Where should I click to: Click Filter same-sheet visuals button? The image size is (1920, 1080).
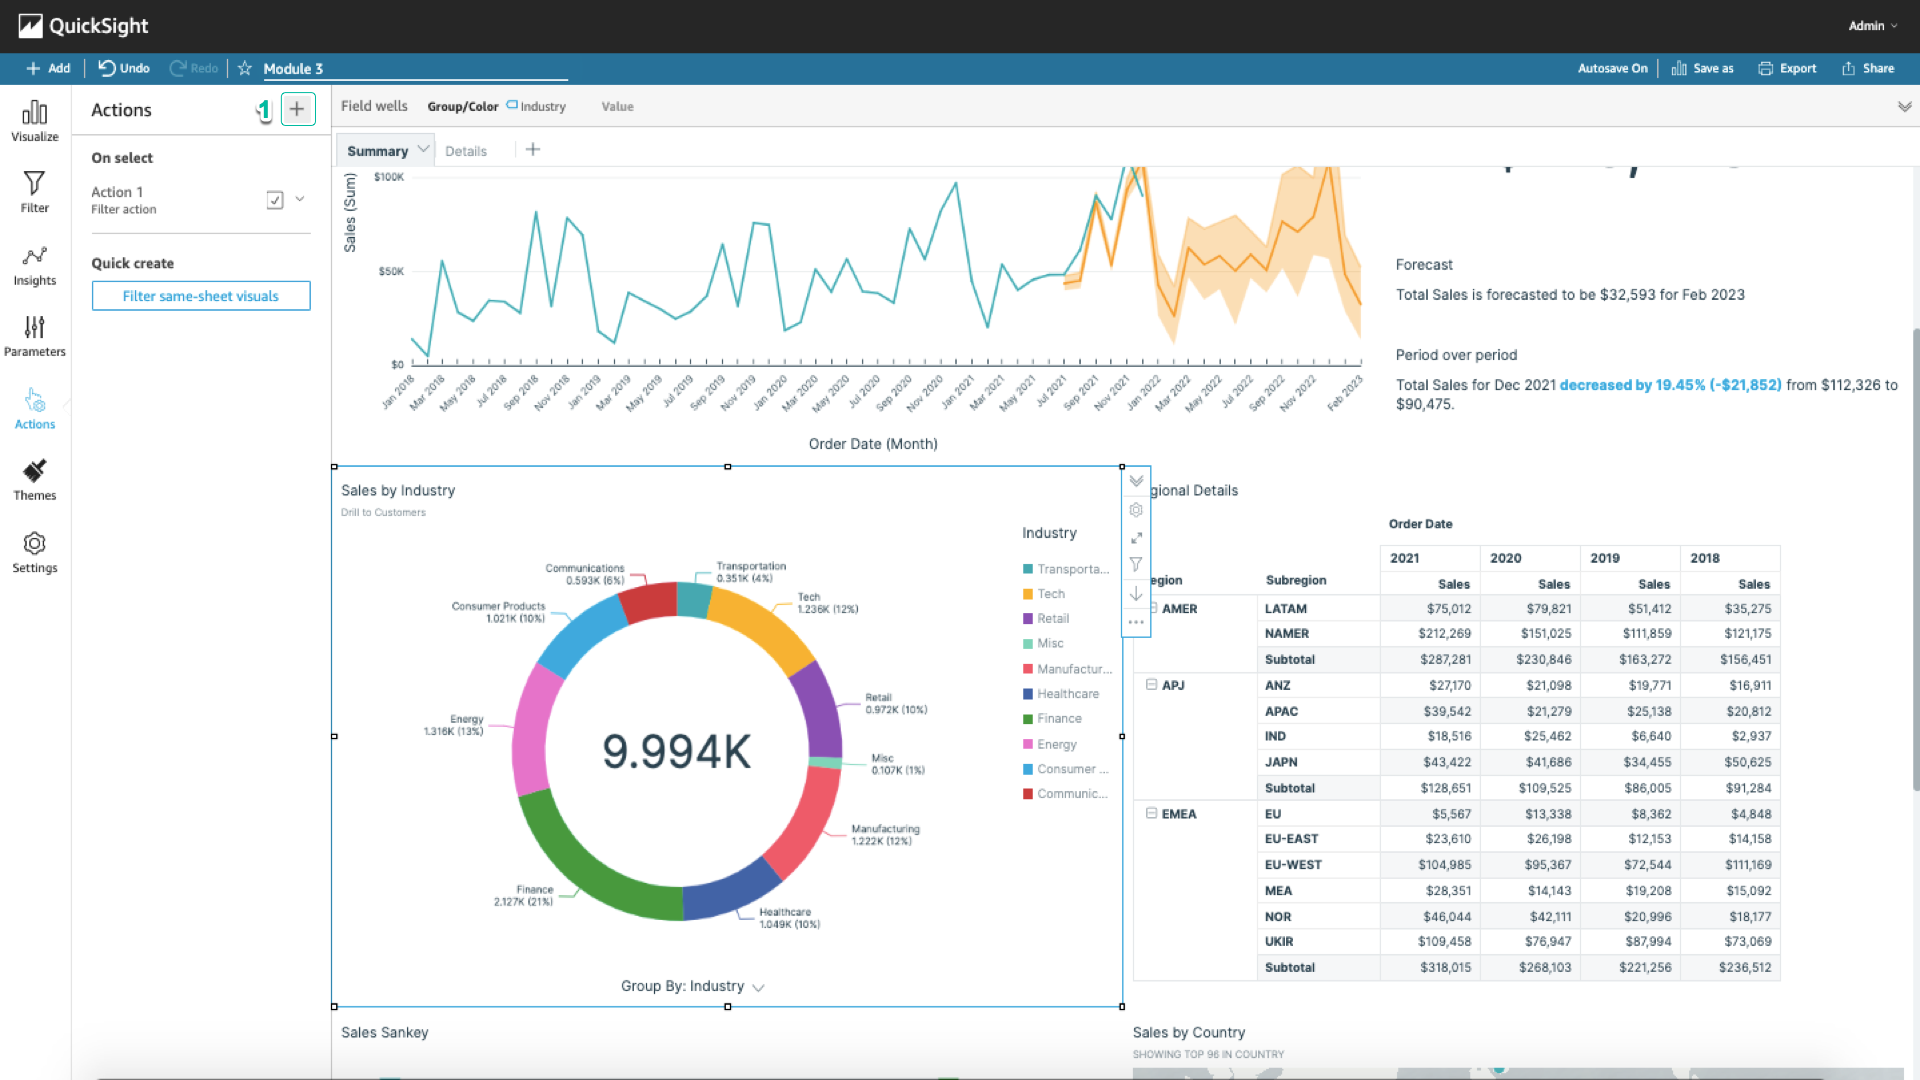pyautogui.click(x=201, y=296)
